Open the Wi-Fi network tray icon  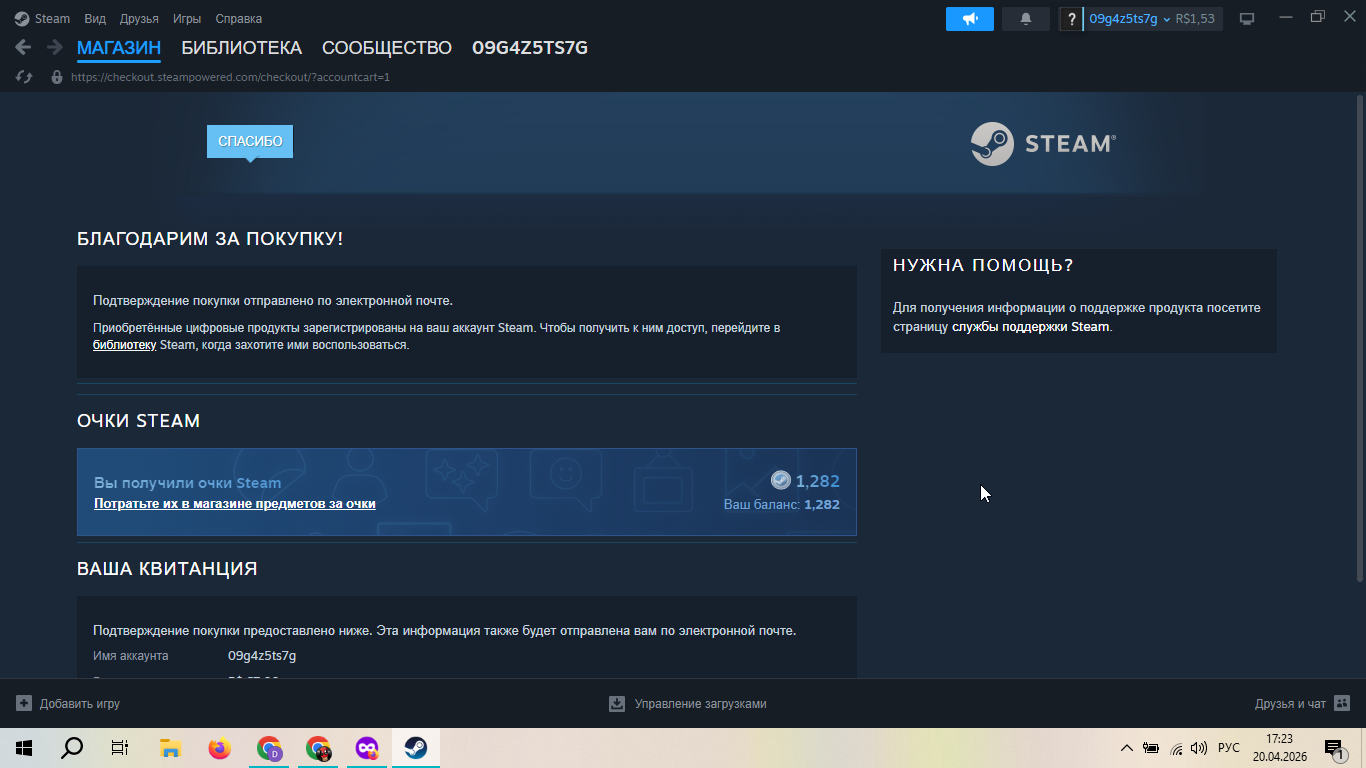tap(1176, 748)
